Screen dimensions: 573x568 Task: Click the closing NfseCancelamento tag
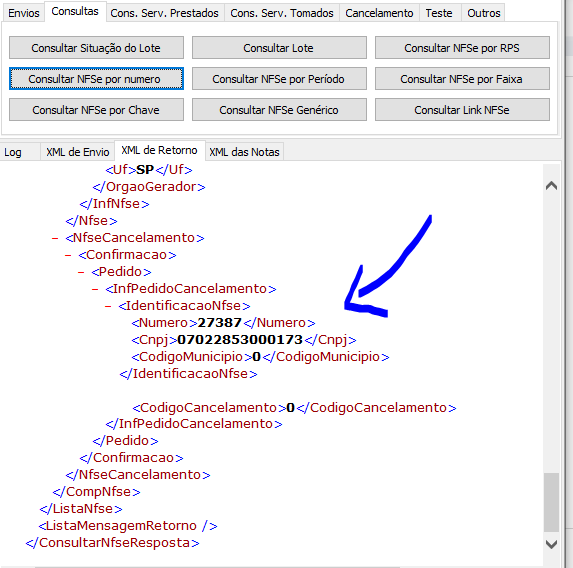click(138, 475)
